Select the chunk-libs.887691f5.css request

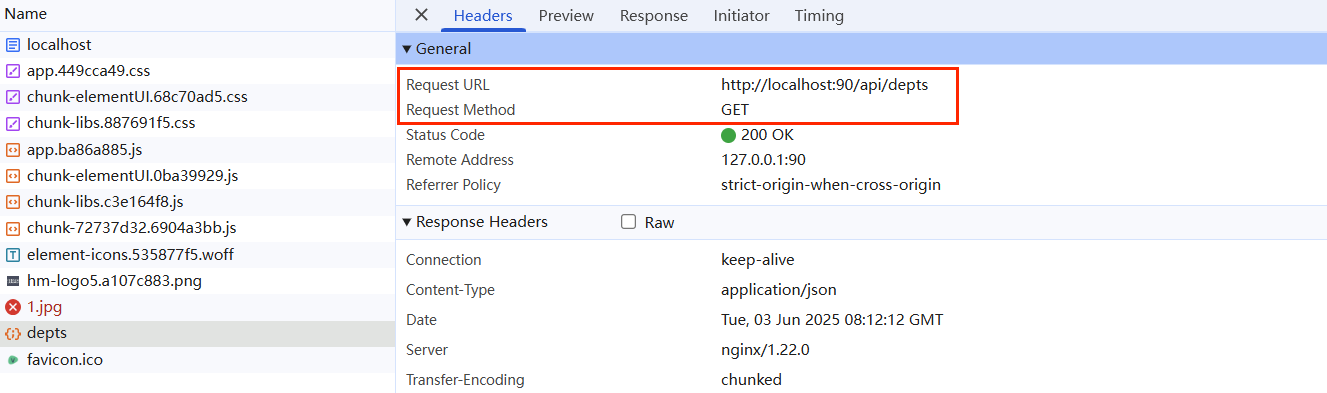(197, 124)
